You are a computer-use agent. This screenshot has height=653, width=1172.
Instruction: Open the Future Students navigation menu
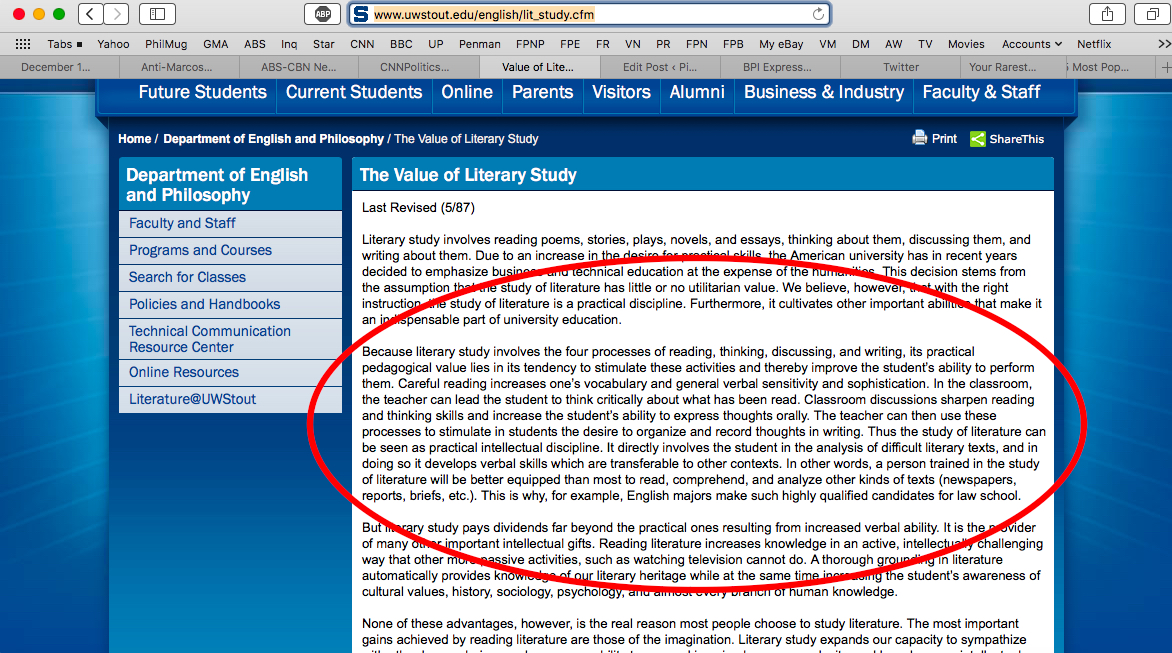tap(202, 92)
